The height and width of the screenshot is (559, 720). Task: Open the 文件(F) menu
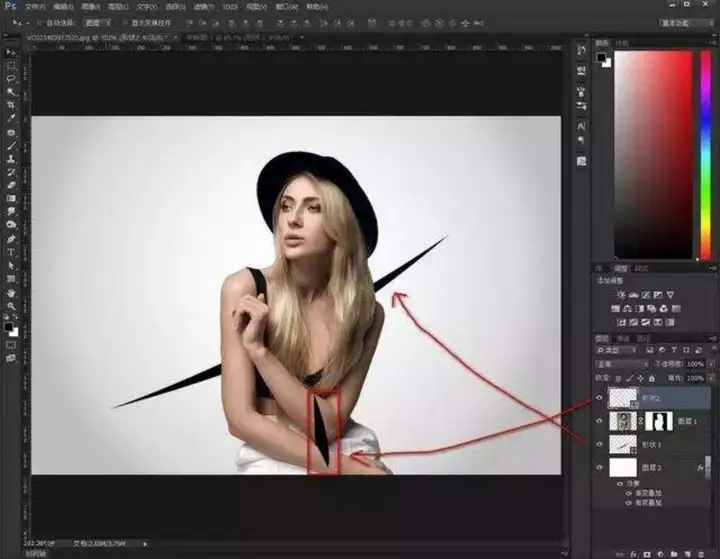35,7
